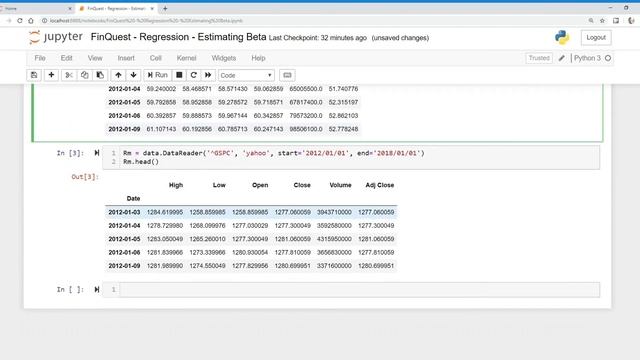Open the Edit menu
Viewport: 640px width, 360px height.
pyautogui.click(x=67, y=58)
